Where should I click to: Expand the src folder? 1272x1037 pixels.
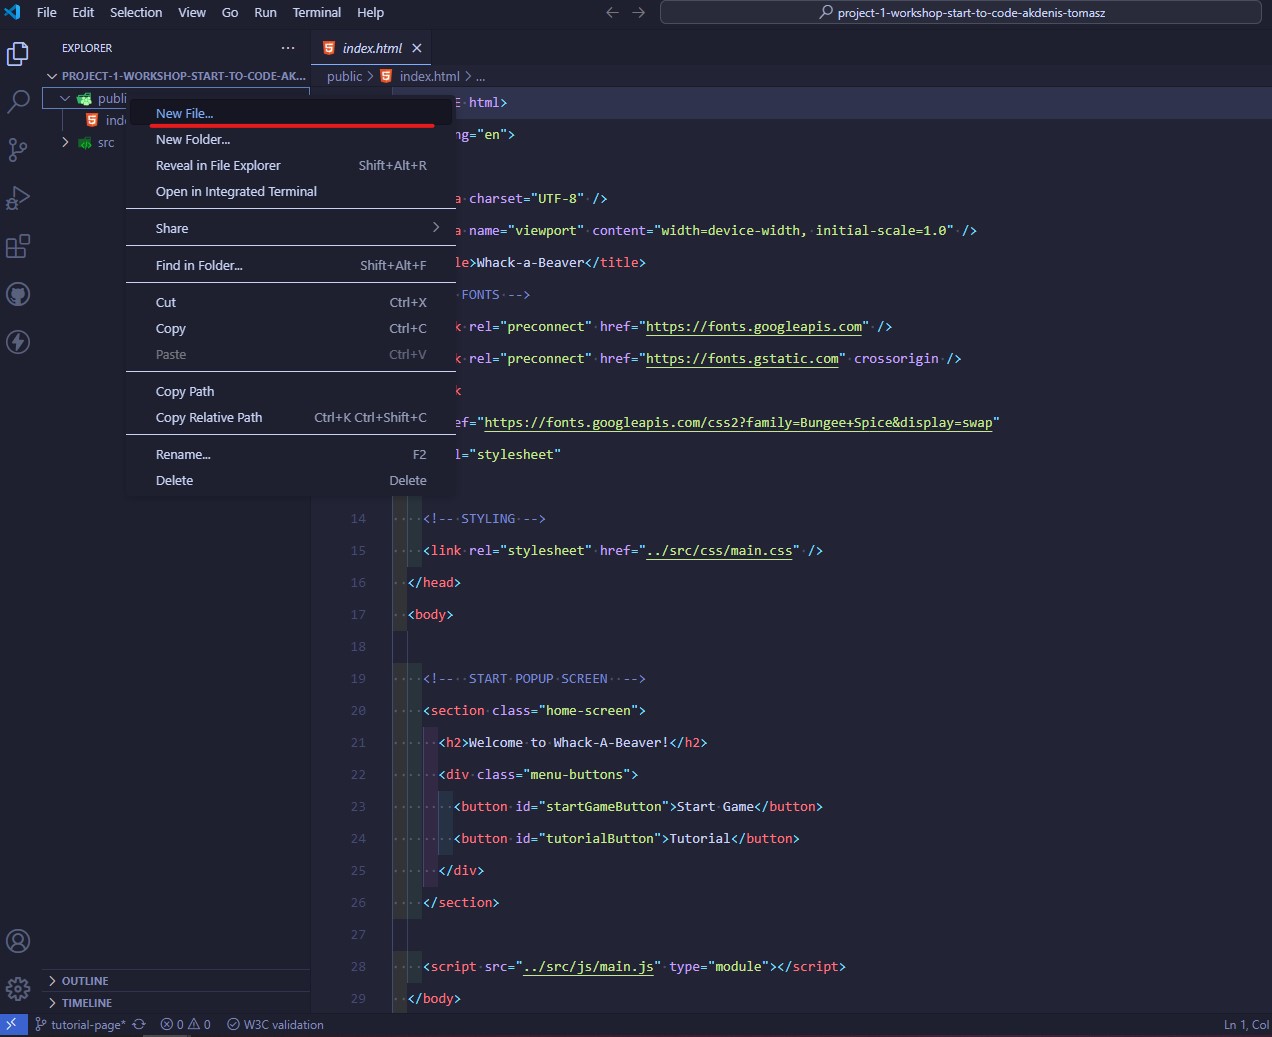click(66, 143)
